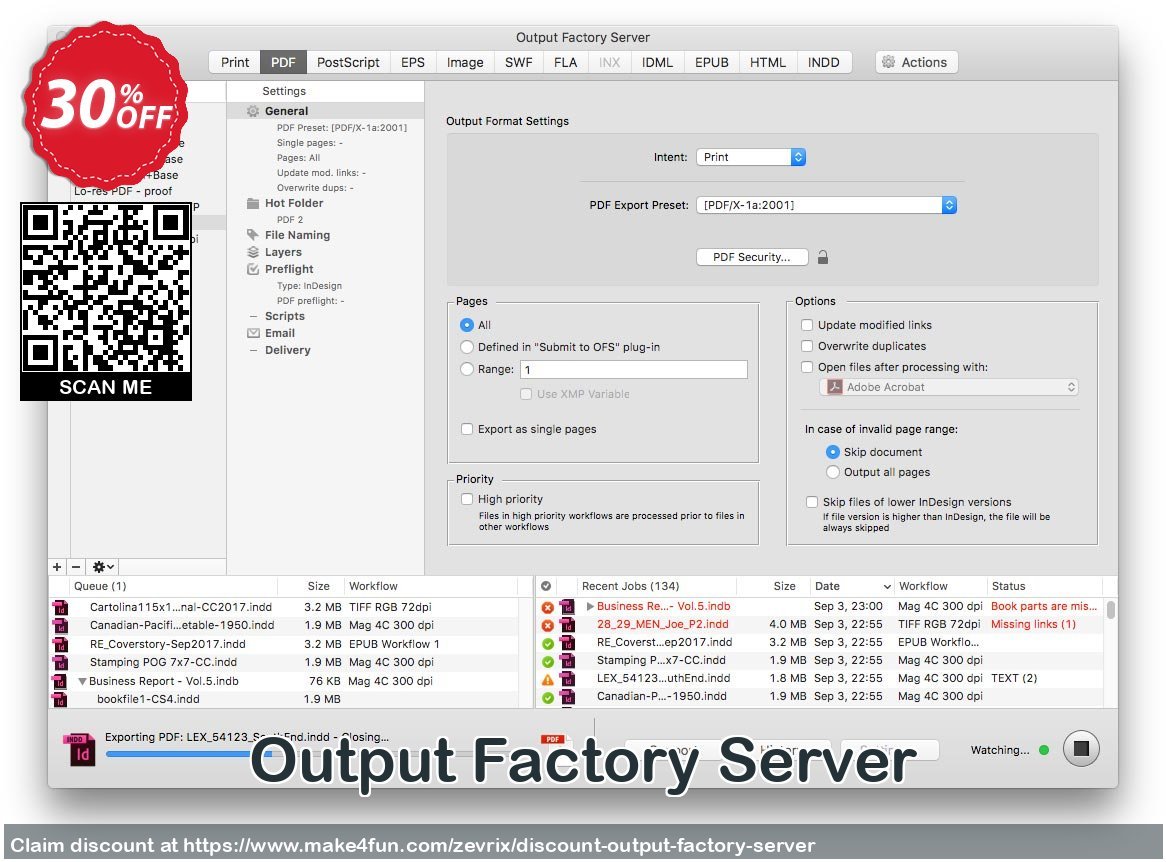Click the page Range input field
The height and width of the screenshot is (862, 1166).
634,370
